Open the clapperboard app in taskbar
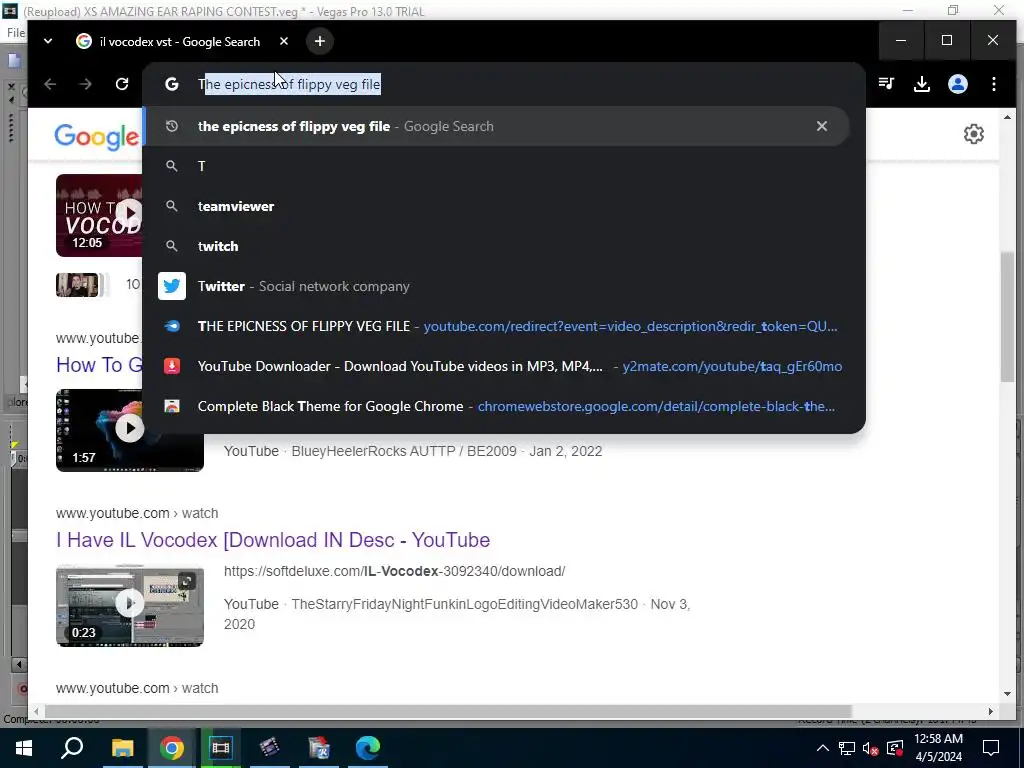 [x=269, y=748]
